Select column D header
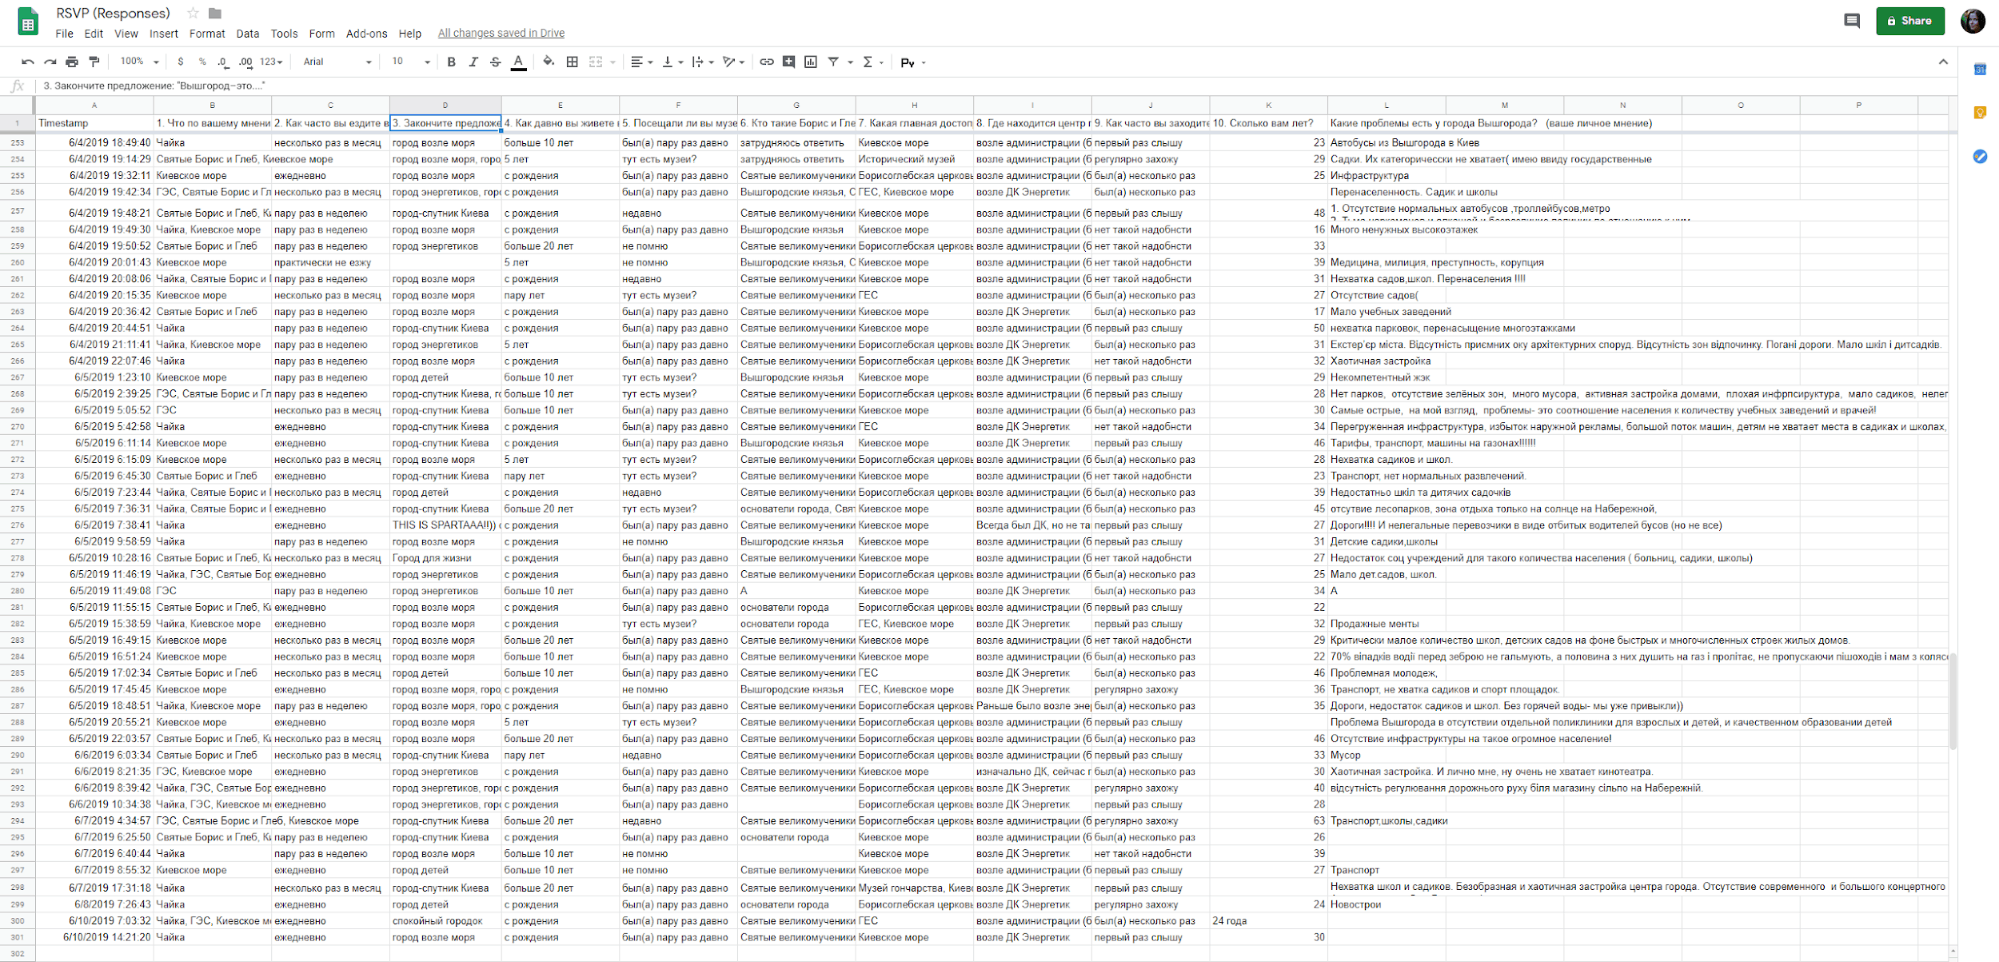This screenshot has width=1999, height=962. tap(445, 105)
